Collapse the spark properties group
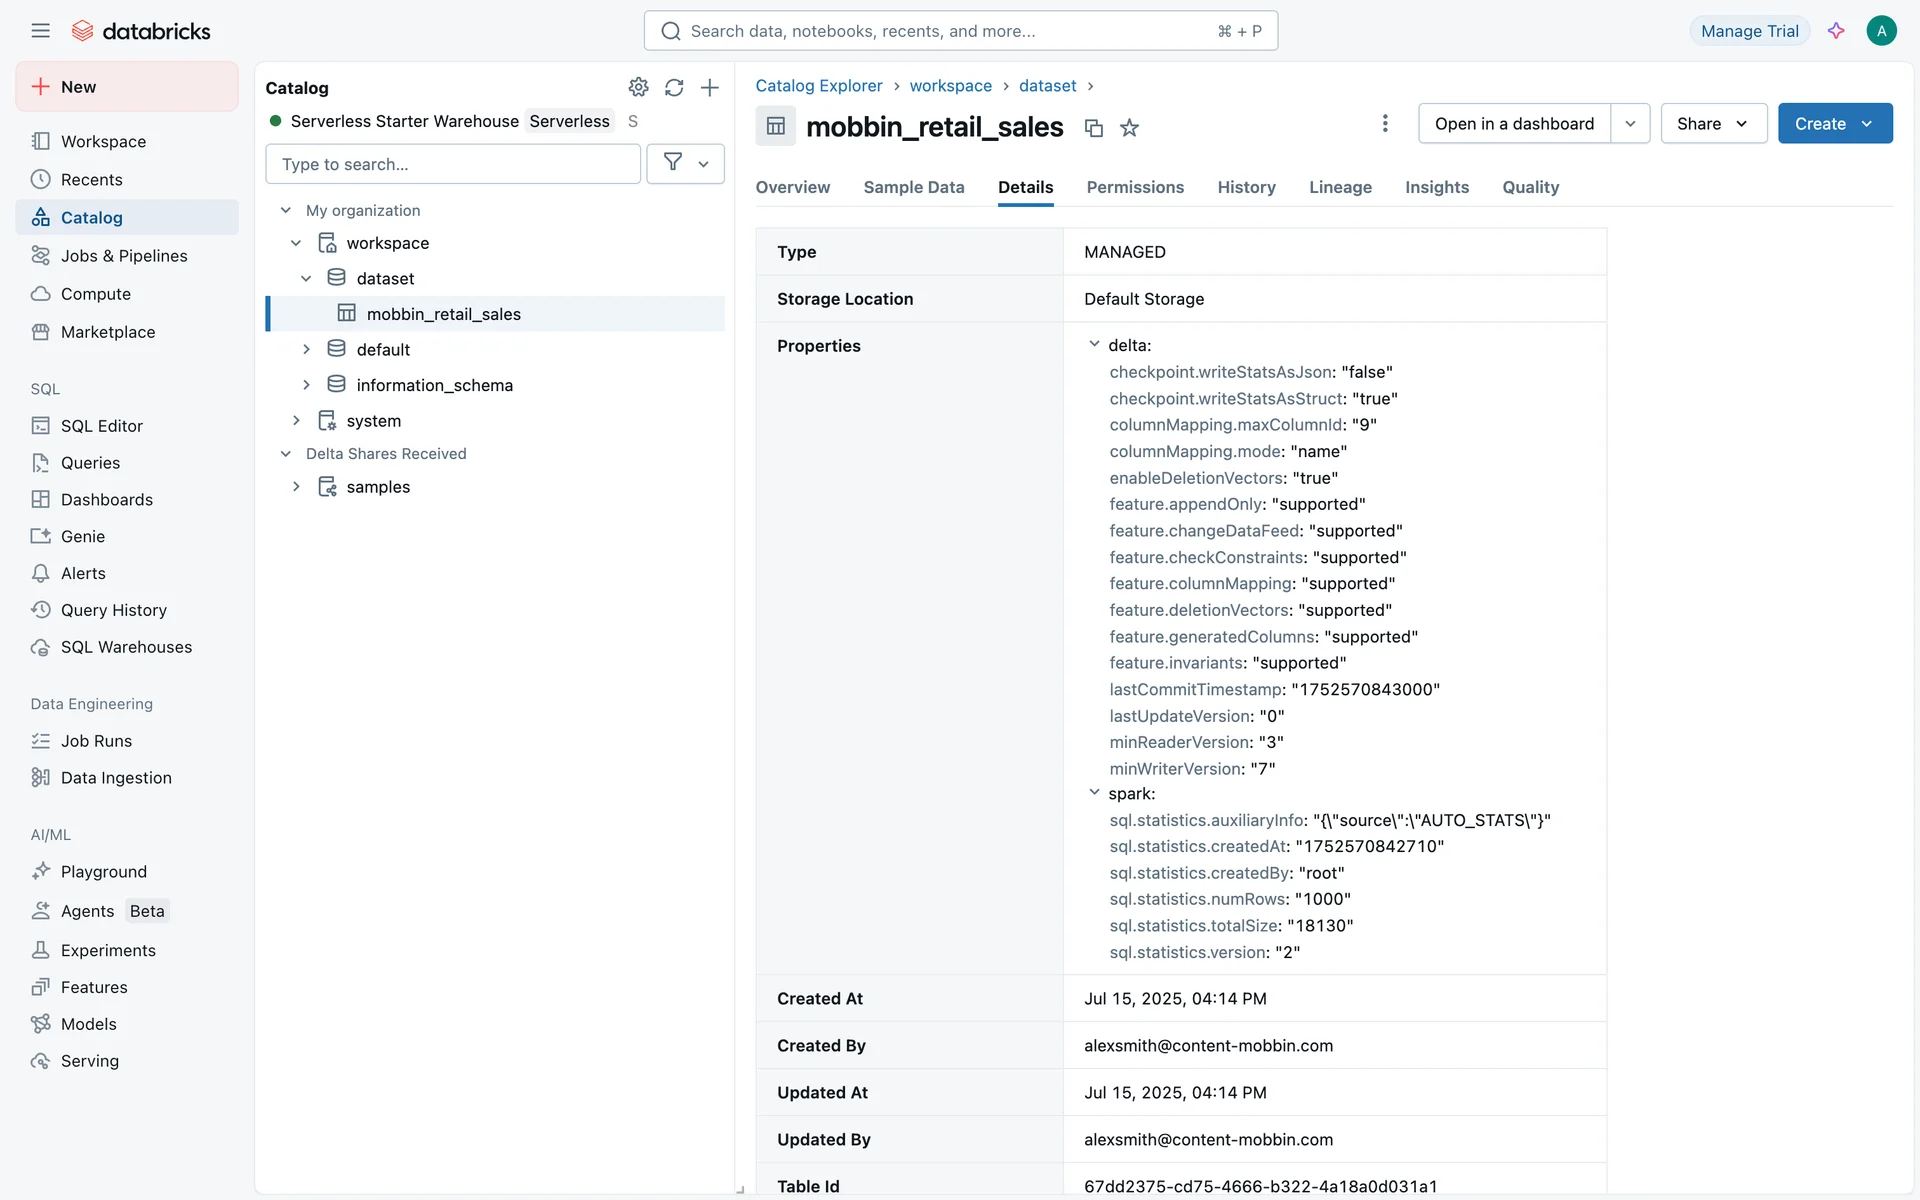This screenshot has width=1920, height=1200. 1094,792
